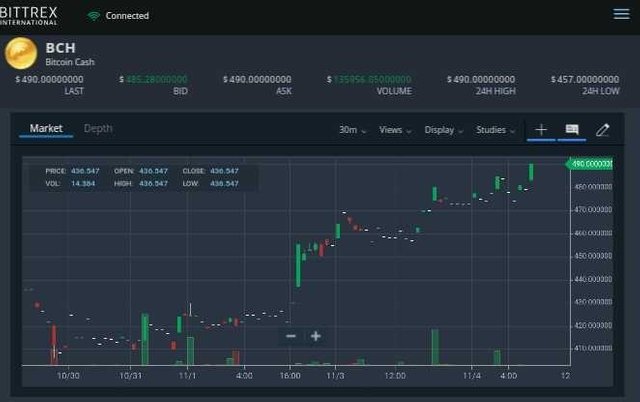The image size is (640, 402).
Task: Toggle the crosshair plus tool
Action: pos(541,130)
